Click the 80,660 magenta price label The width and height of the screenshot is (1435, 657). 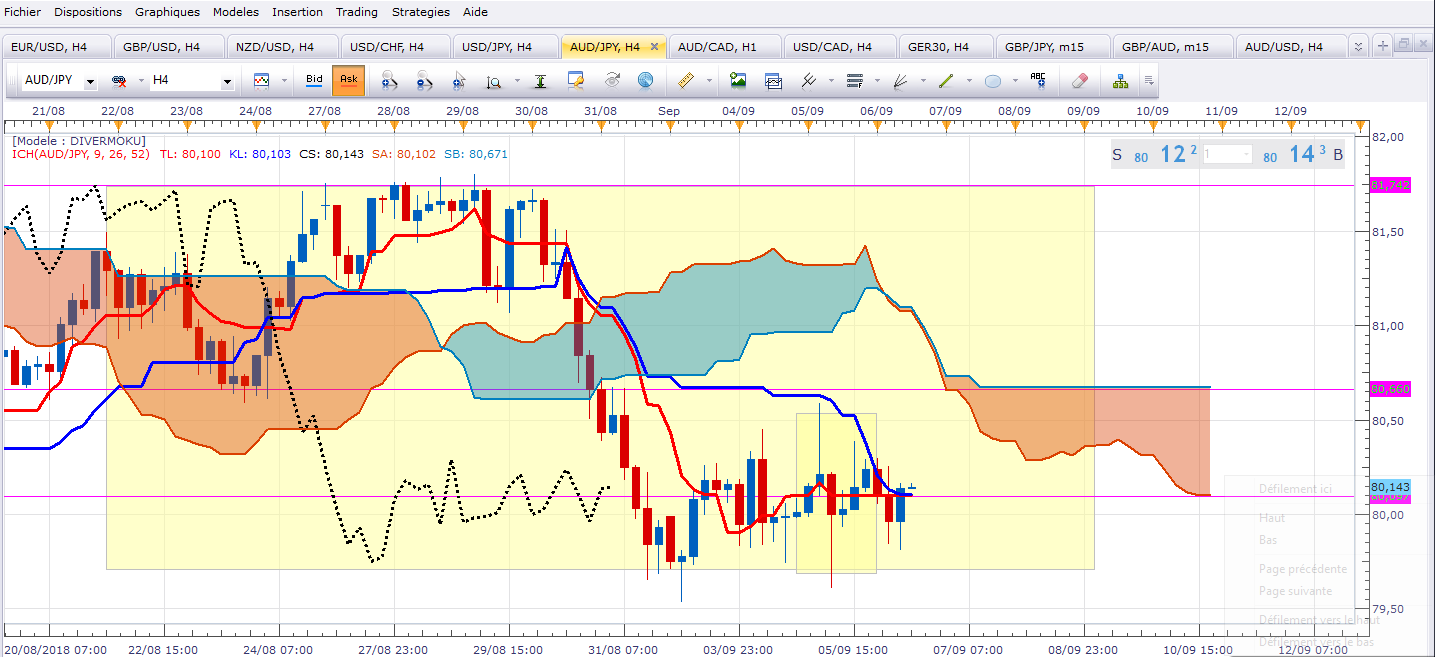pyautogui.click(x=1390, y=389)
